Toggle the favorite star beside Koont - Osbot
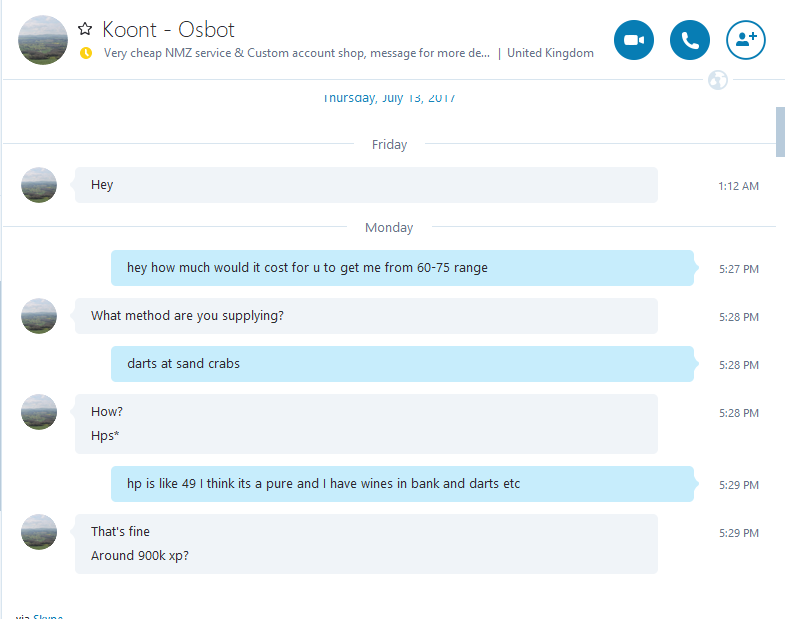Screen dimensions: 785x619 (85, 29)
